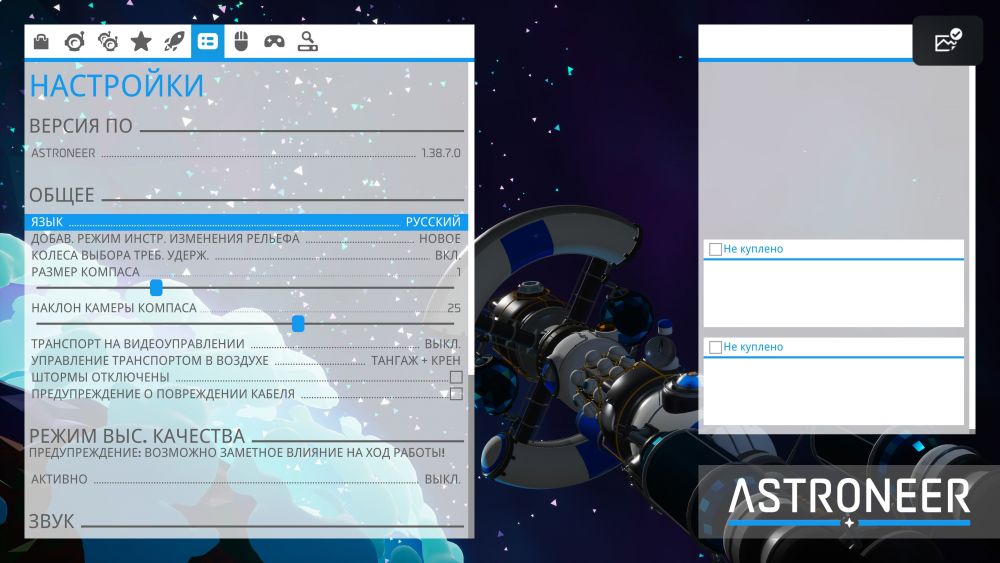
Task: Open the mouse controls tab
Action: coord(240,41)
